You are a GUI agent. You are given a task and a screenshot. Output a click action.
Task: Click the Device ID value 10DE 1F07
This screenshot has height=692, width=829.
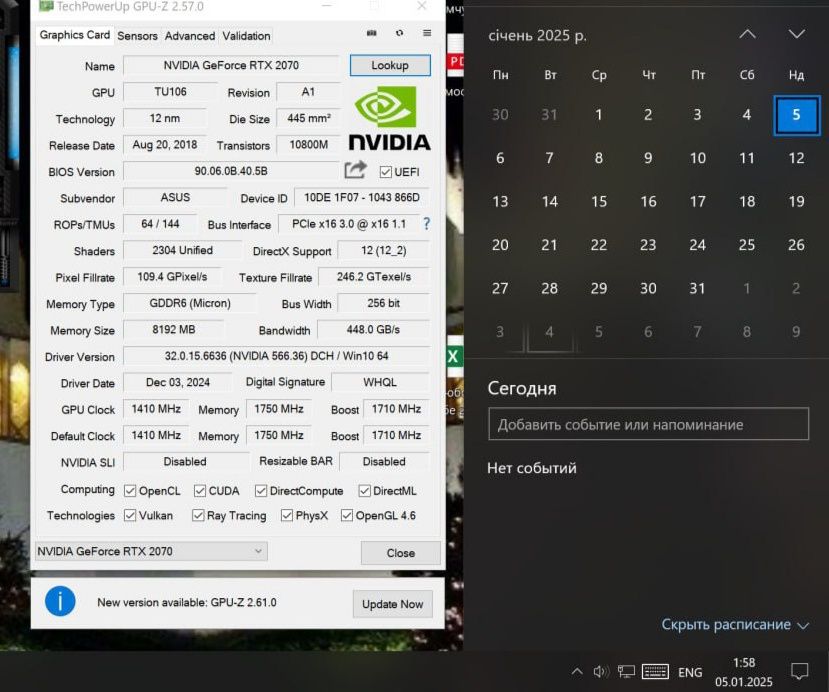tap(362, 198)
